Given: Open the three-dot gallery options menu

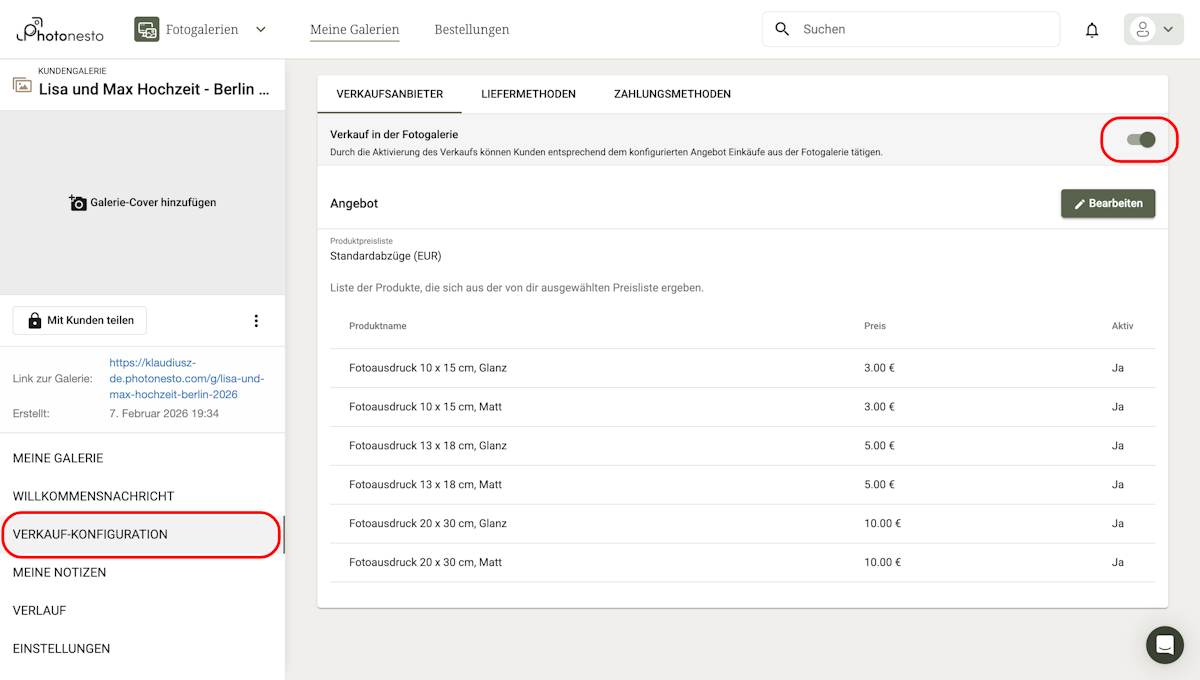Looking at the screenshot, I should 256,320.
